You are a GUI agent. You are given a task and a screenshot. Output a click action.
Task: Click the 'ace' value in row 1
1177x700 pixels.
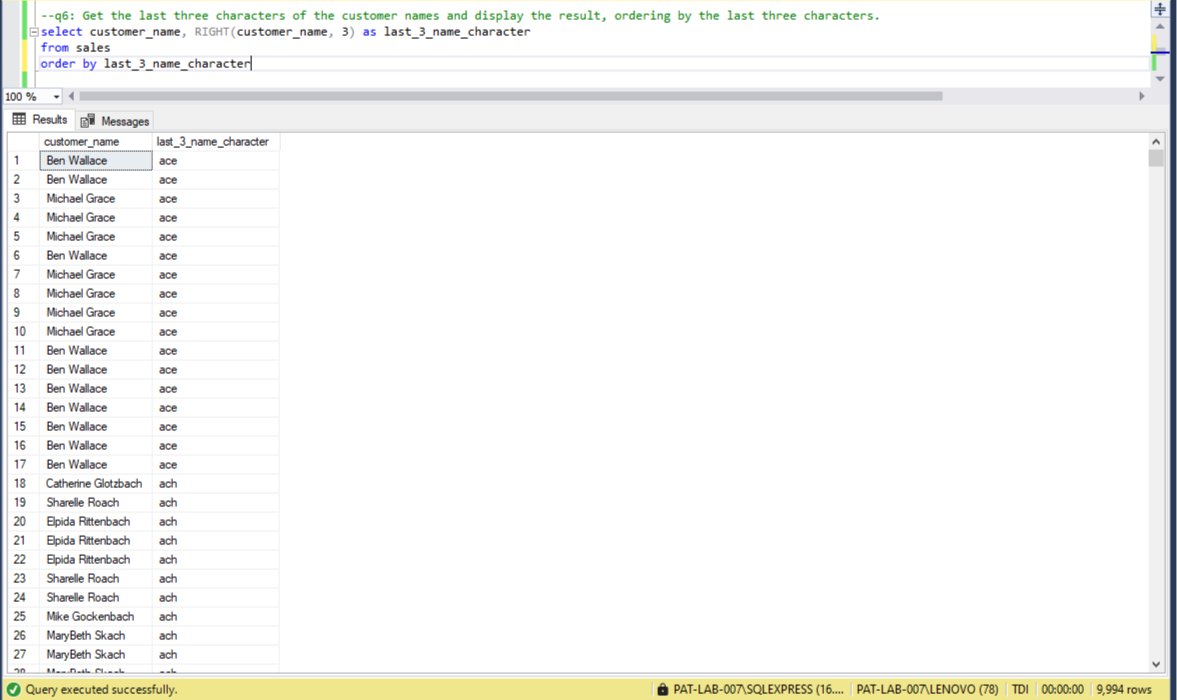tap(215, 161)
